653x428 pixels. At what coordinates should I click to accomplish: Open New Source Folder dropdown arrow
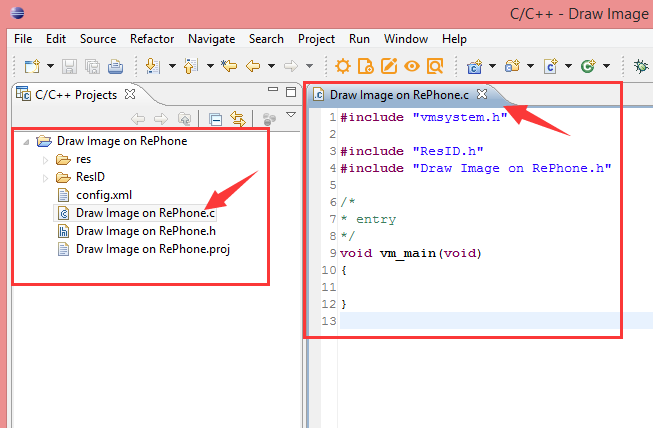(x=531, y=66)
